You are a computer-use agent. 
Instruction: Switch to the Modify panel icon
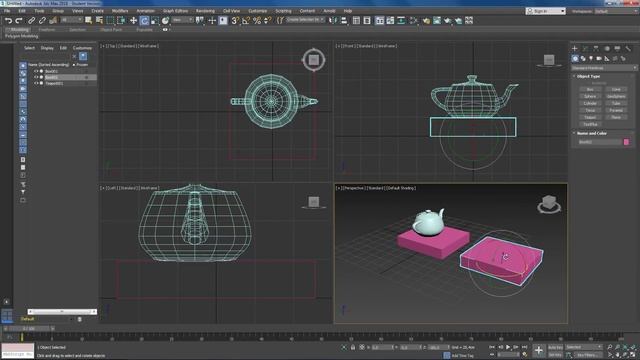[x=585, y=48]
